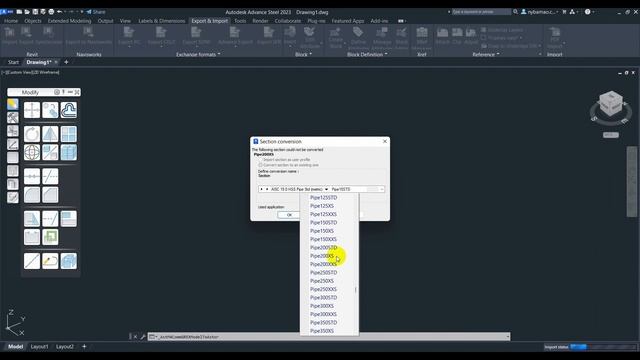This screenshot has height=360, width=640.
Task: Open the Help question mark icon
Action: [587, 12]
